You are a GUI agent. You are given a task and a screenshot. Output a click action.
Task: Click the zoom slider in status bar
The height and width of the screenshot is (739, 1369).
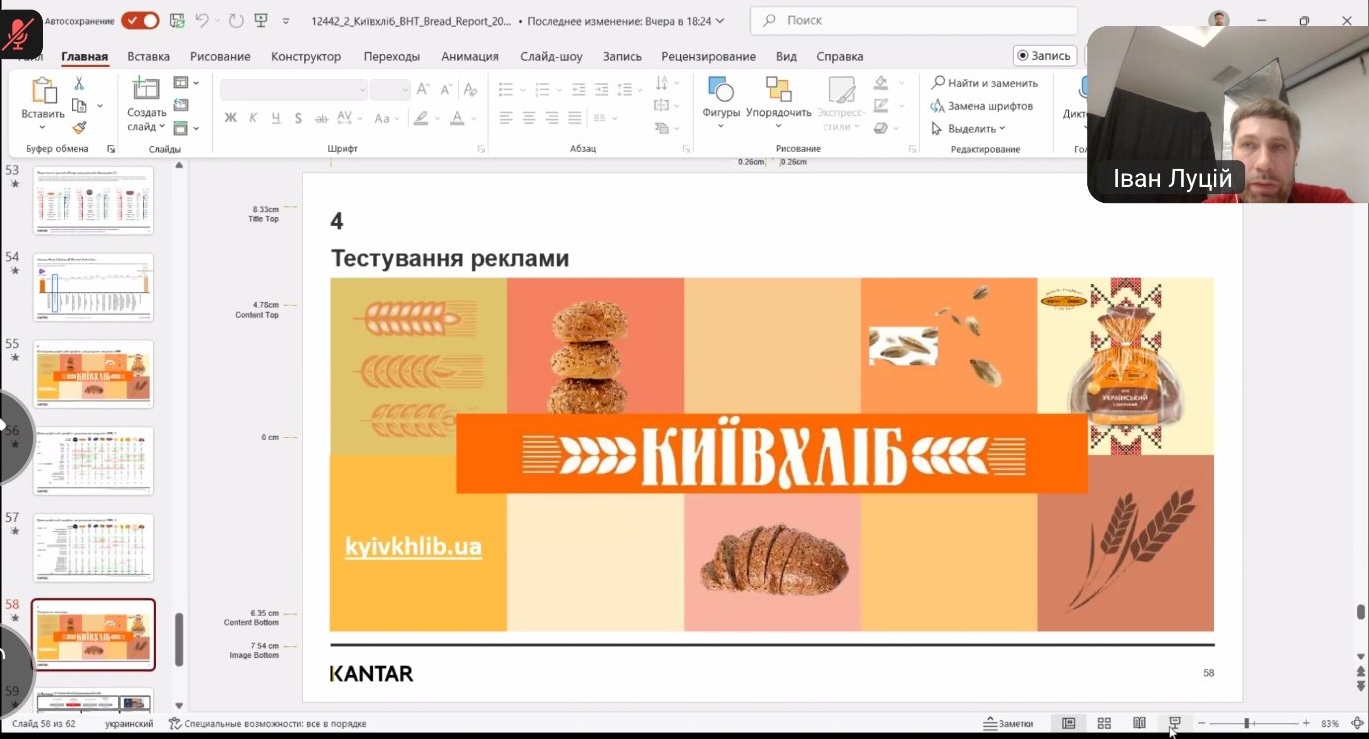pyautogui.click(x=1247, y=723)
